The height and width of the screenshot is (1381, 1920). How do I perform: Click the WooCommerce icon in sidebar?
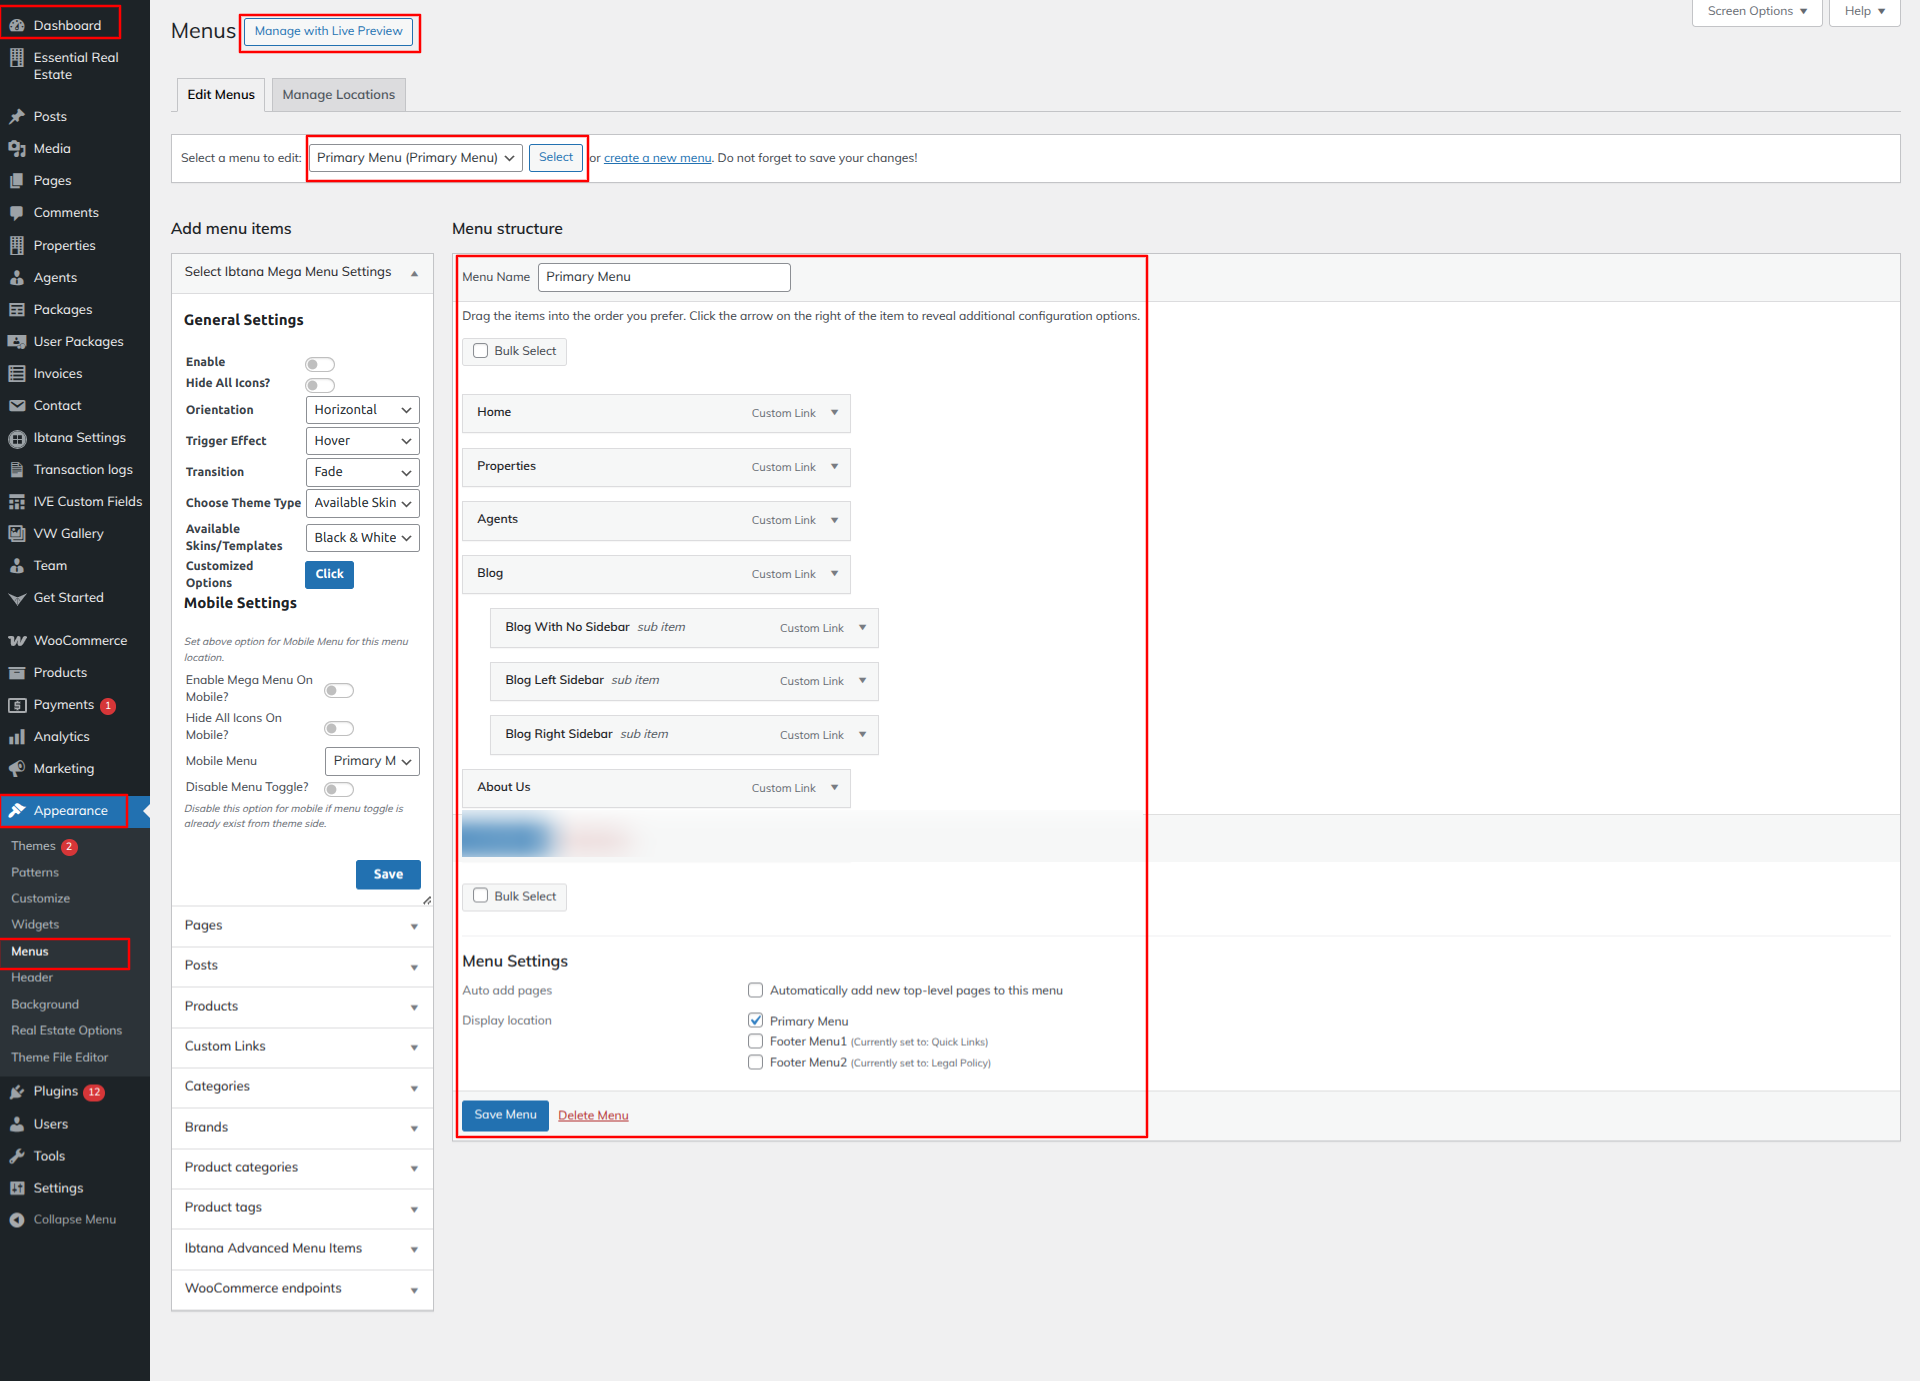(x=17, y=641)
